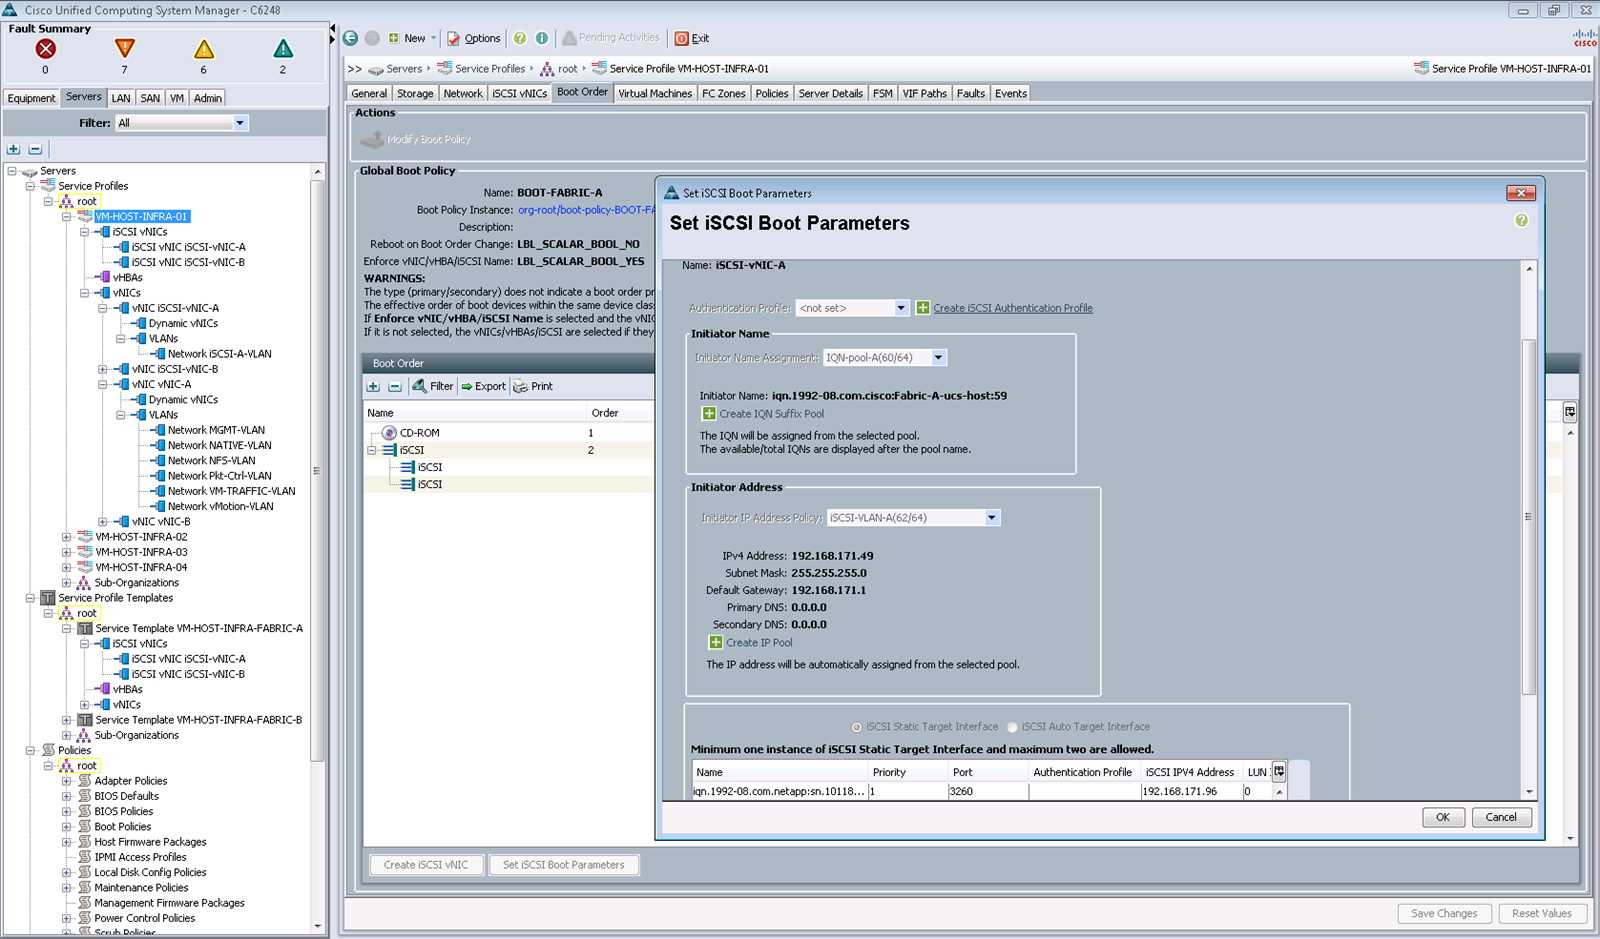
Task: Click the red critical faults icon in Fault Summary
Action: pyautogui.click(x=44, y=46)
